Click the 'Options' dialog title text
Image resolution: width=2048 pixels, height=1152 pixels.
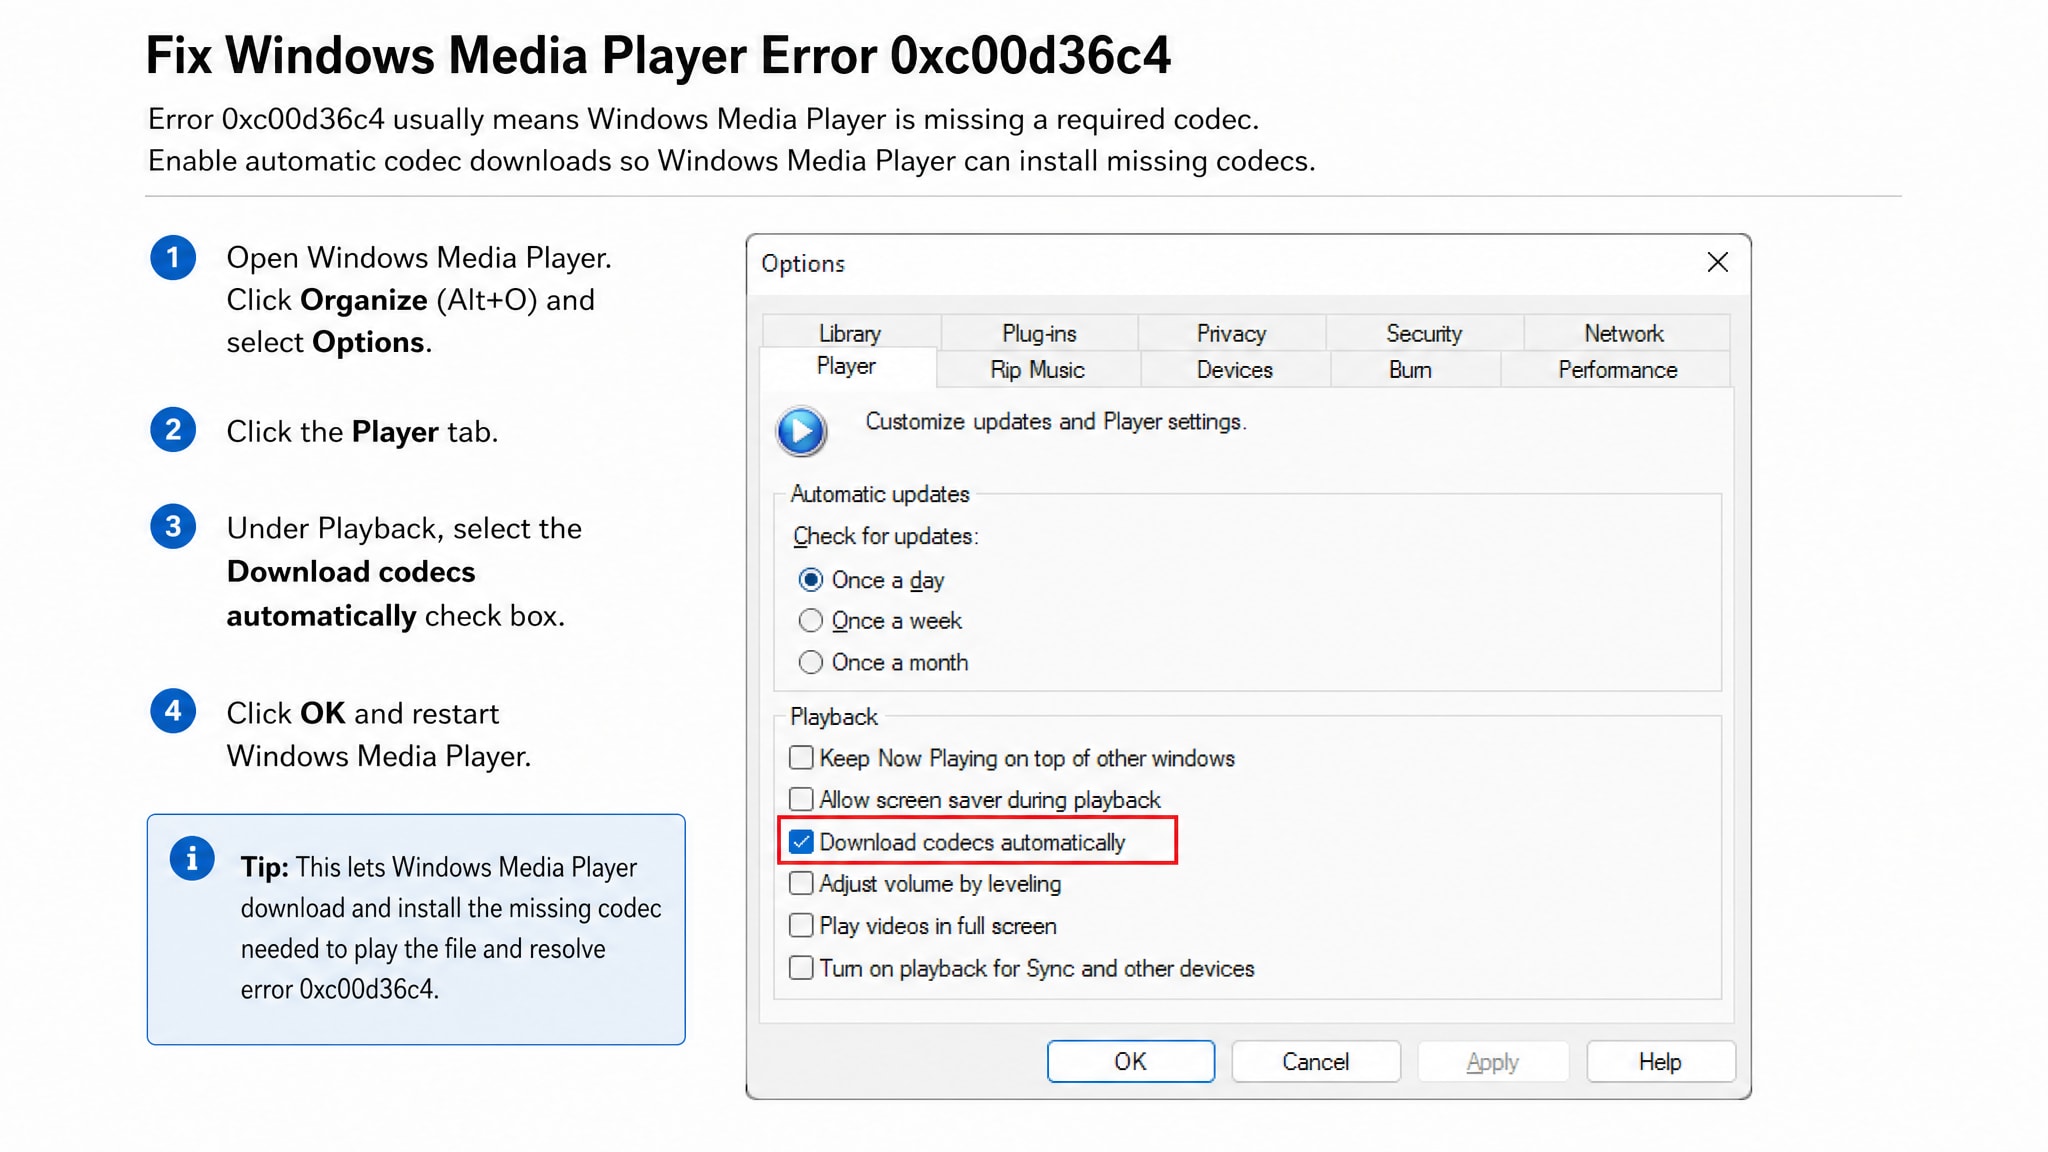coord(803,264)
